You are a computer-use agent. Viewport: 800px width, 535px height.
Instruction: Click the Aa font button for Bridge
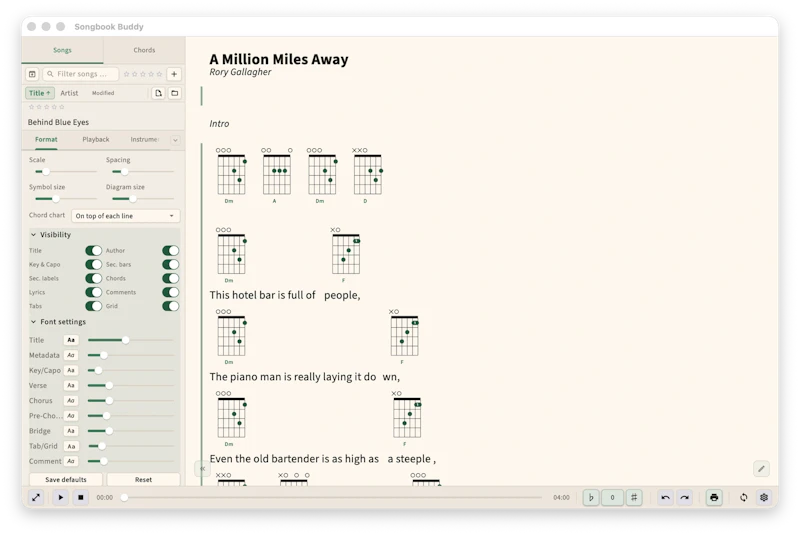tap(71, 431)
